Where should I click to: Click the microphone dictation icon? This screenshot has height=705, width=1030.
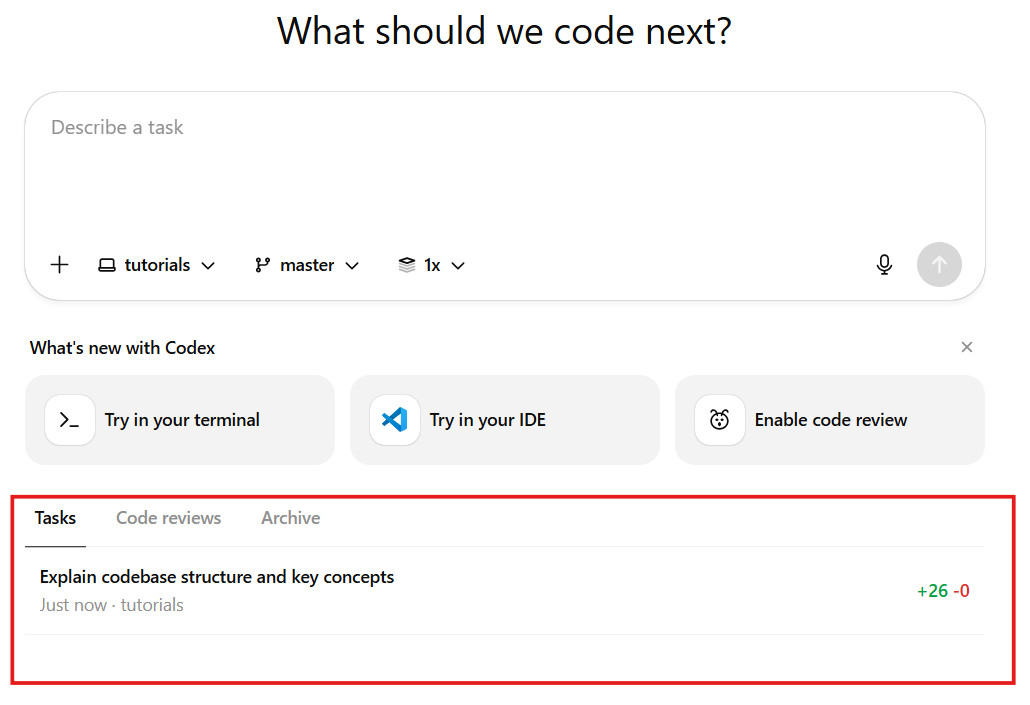pos(884,265)
